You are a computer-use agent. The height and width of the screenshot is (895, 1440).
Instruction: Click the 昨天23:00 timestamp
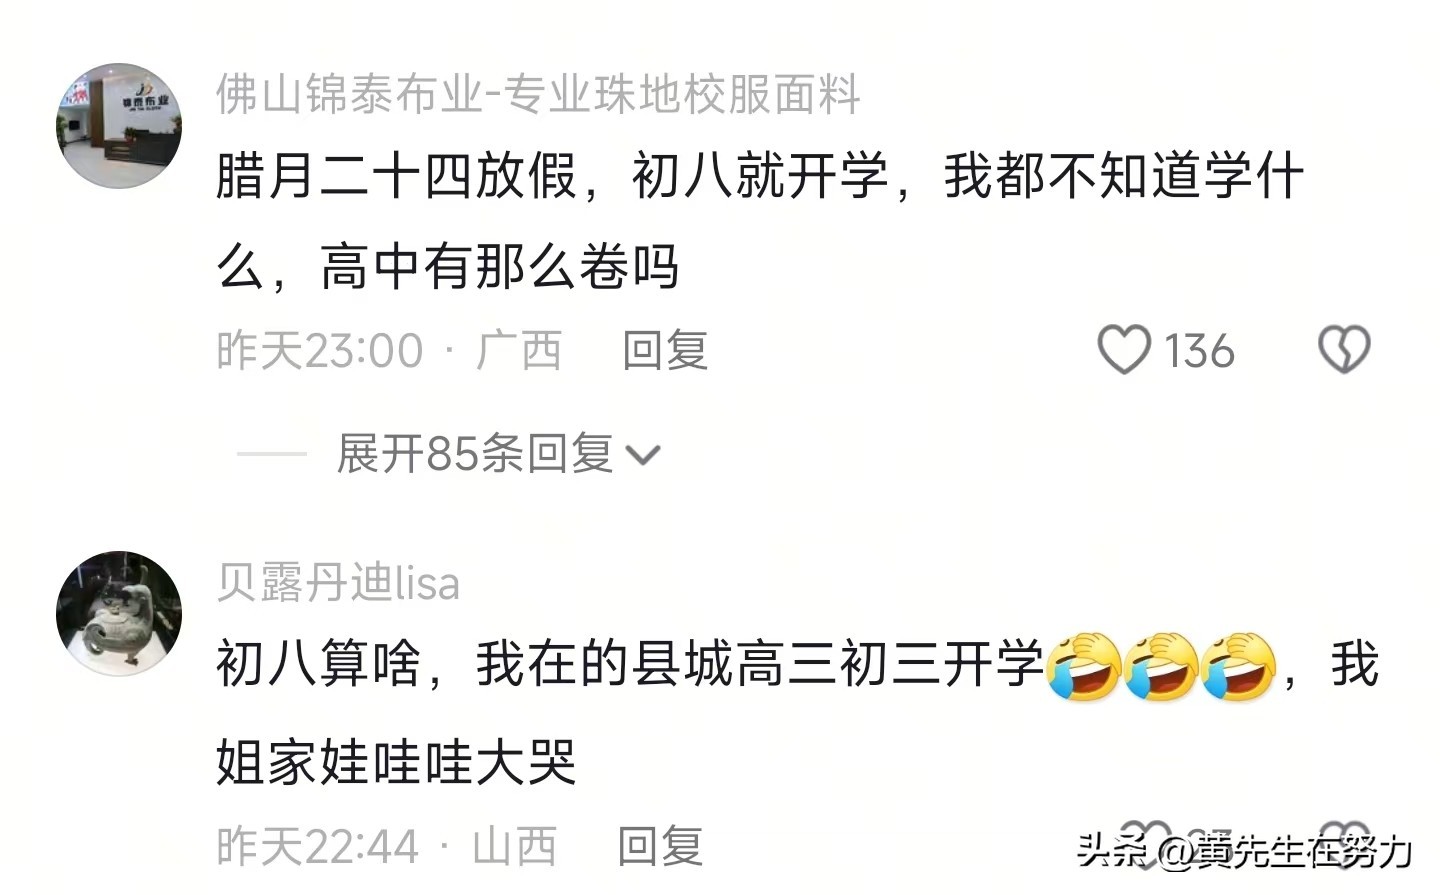pyautogui.click(x=320, y=351)
